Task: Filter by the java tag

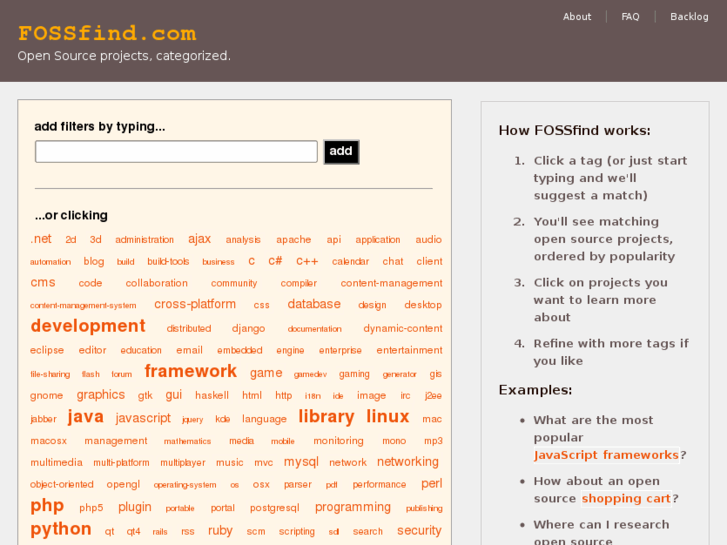Action: [x=85, y=417]
